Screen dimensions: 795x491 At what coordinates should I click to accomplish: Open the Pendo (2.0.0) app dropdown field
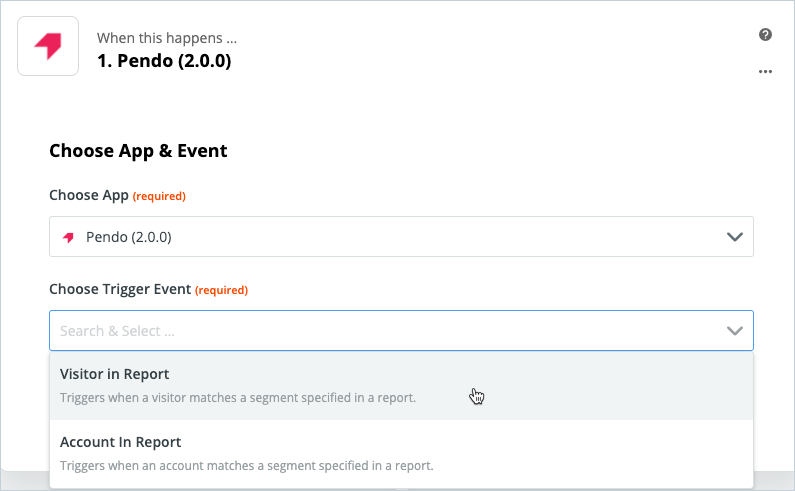pos(401,236)
